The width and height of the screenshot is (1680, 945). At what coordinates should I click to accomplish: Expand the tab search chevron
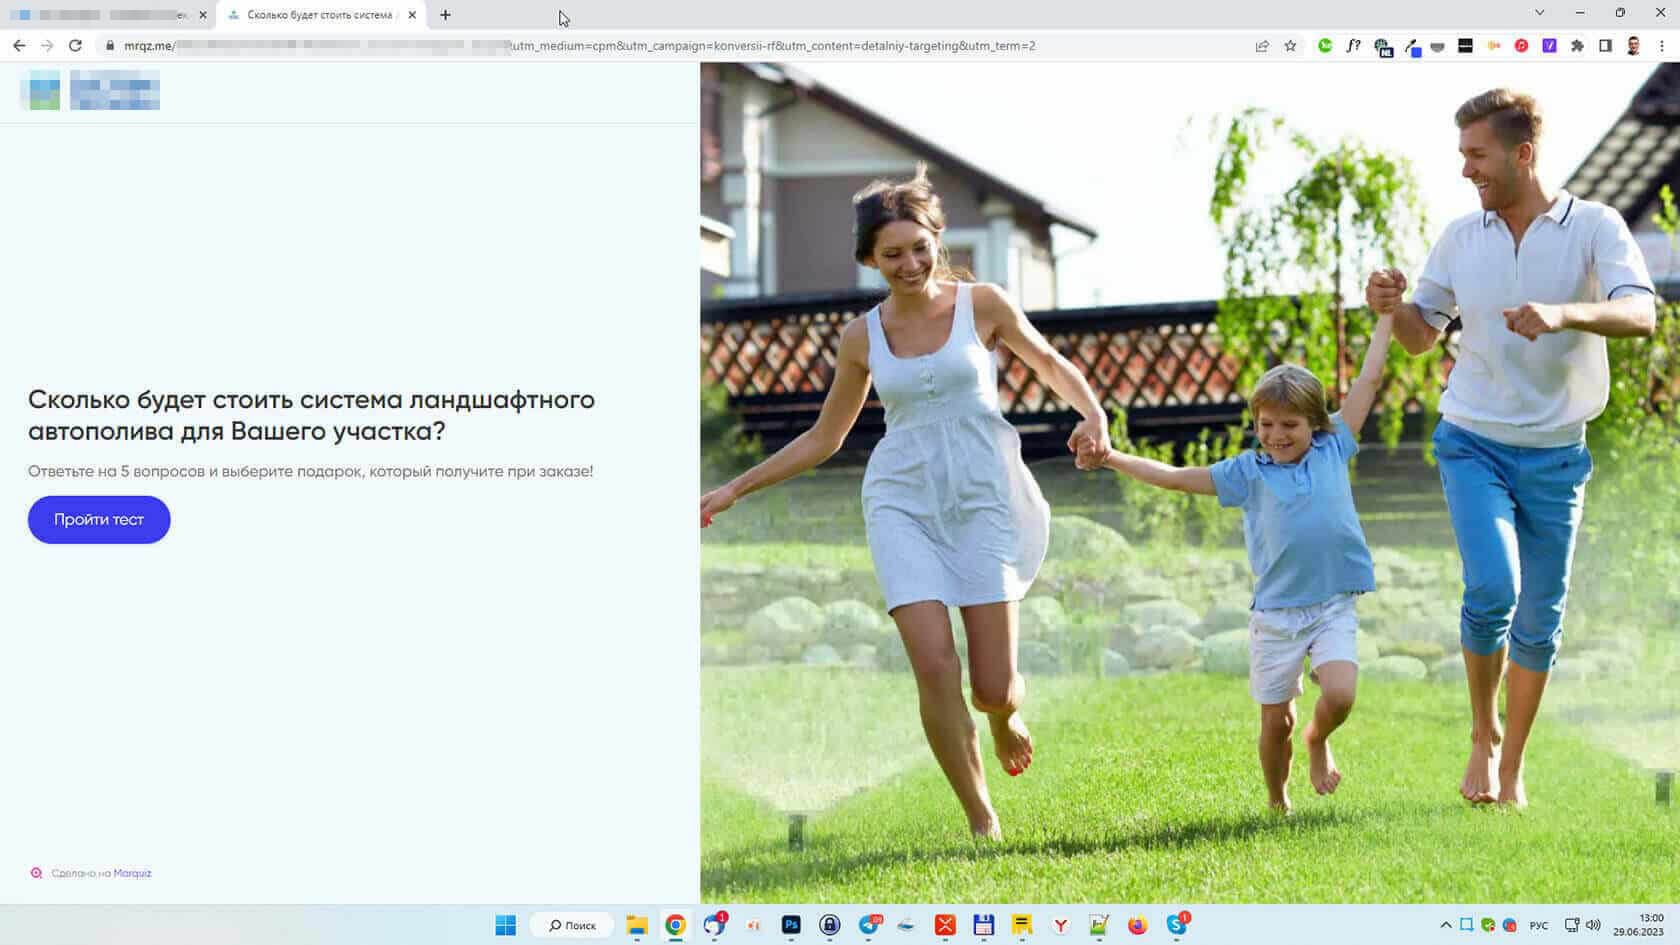click(x=1540, y=13)
